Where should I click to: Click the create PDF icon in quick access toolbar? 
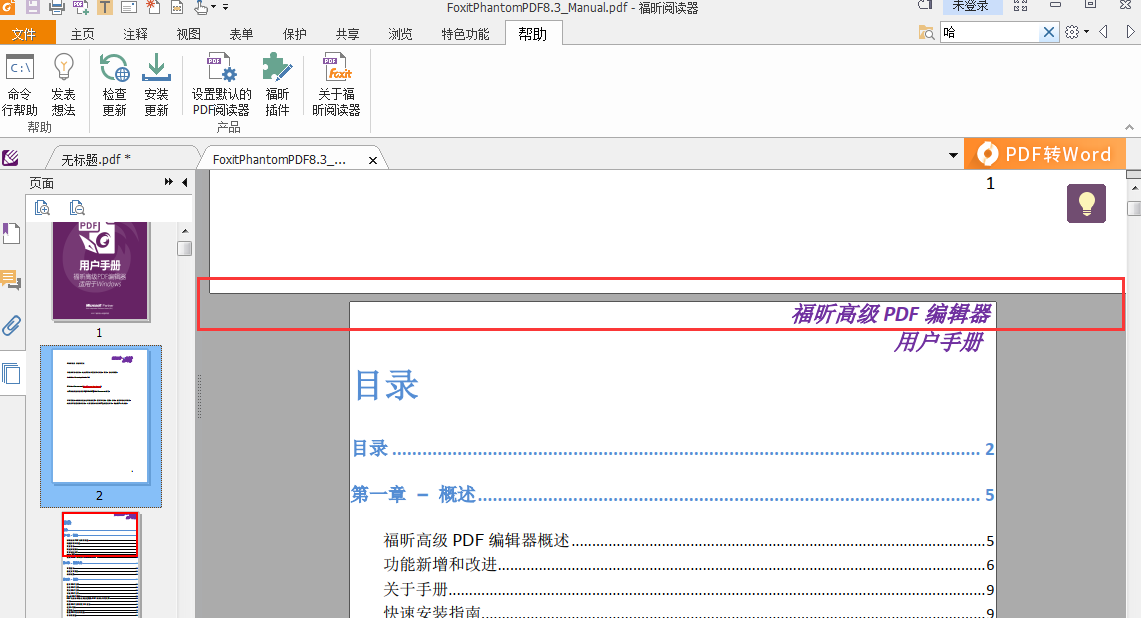tap(81, 7)
